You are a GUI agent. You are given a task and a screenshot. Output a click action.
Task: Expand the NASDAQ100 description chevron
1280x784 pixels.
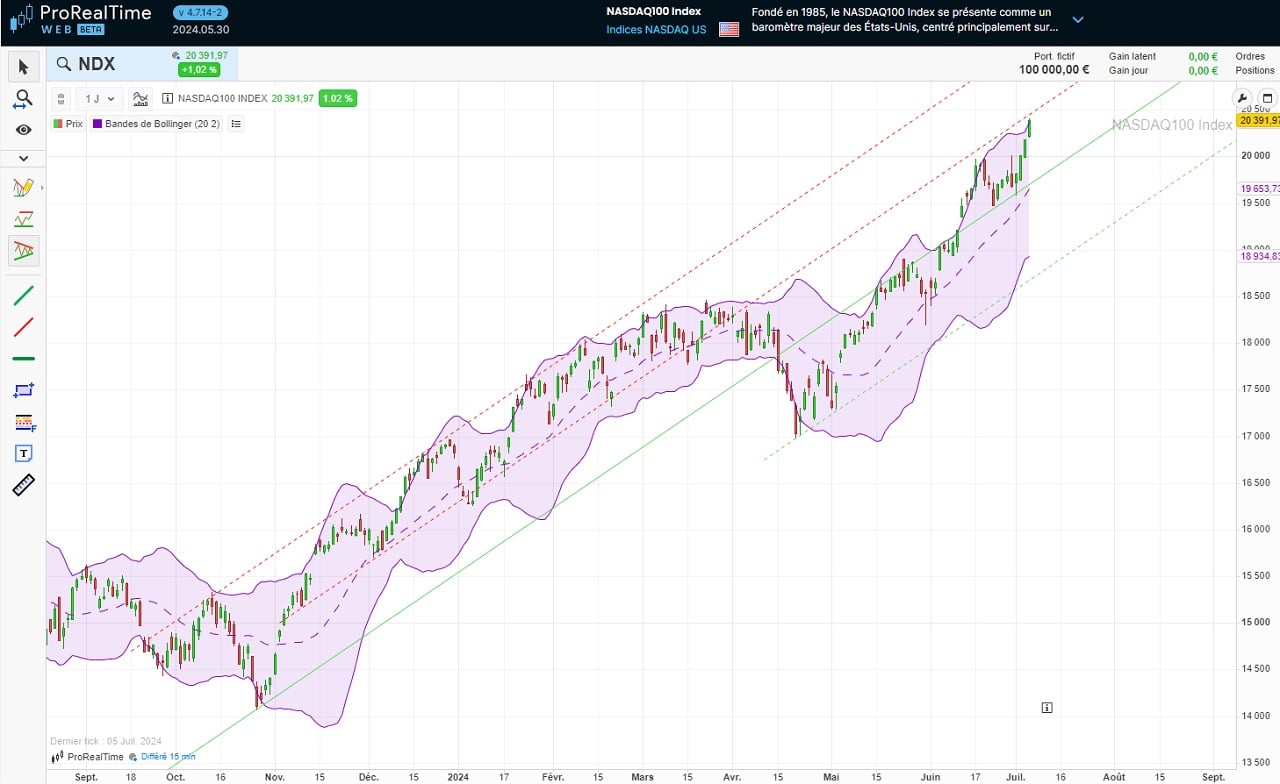pos(1077,20)
